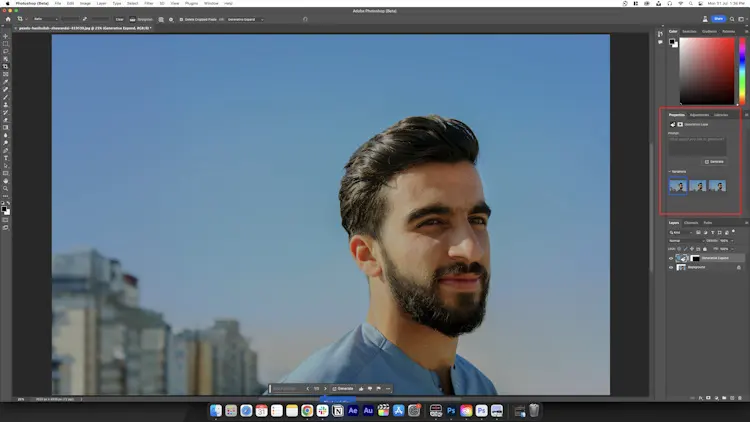This screenshot has height=422, width=750.
Task: Click the Share button
Action: pos(718,19)
